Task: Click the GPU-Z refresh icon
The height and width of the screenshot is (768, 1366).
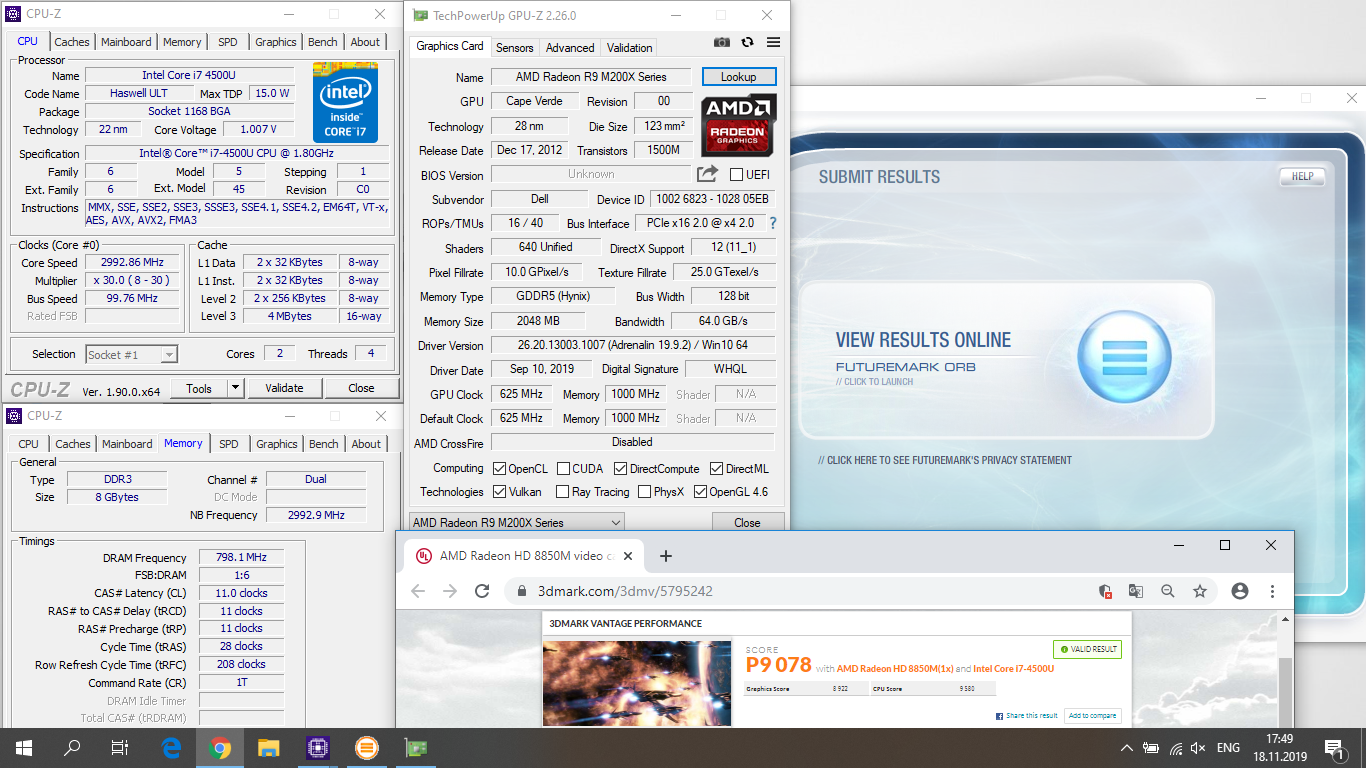Action: point(747,42)
